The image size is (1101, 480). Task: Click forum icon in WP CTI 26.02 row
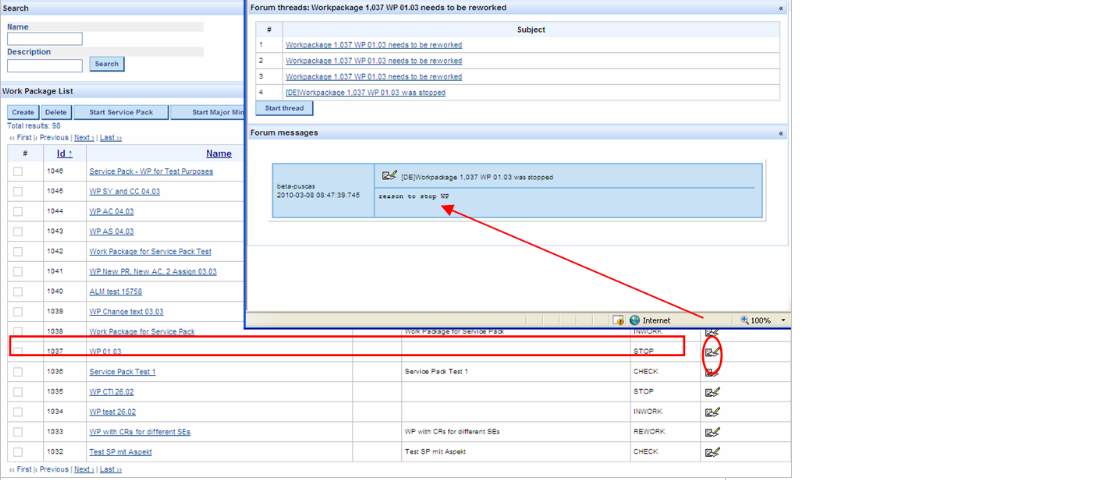(x=712, y=392)
